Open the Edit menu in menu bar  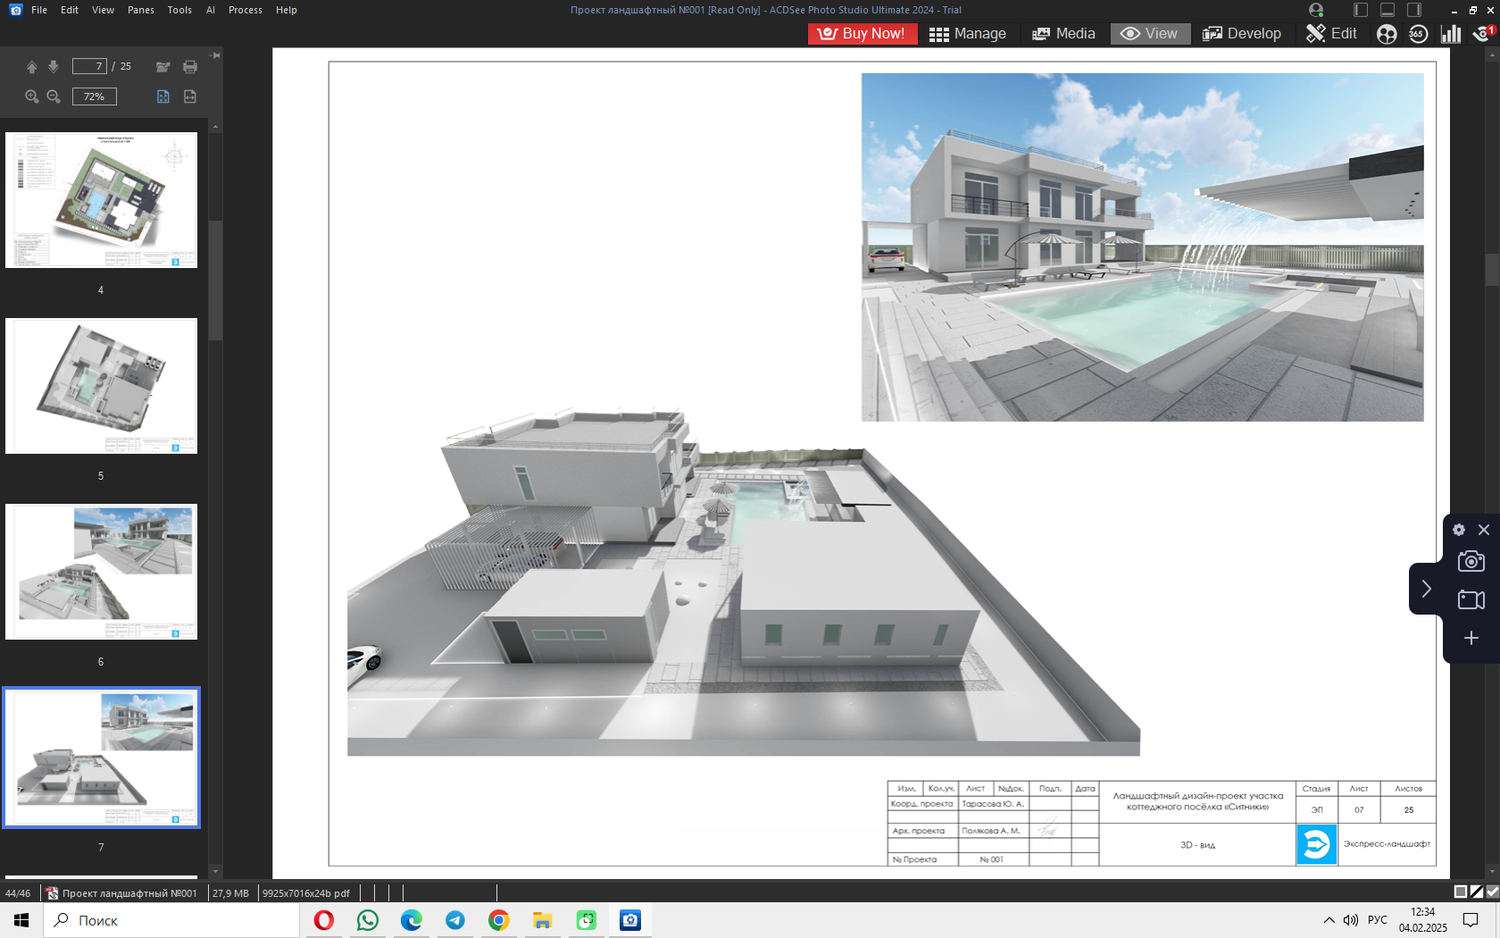click(x=69, y=10)
